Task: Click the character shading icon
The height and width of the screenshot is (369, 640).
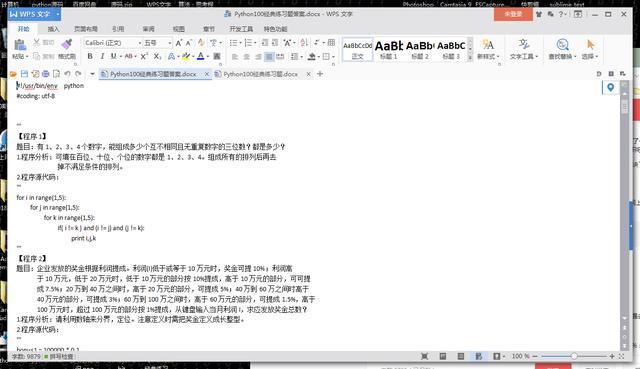Action: tap(217, 56)
